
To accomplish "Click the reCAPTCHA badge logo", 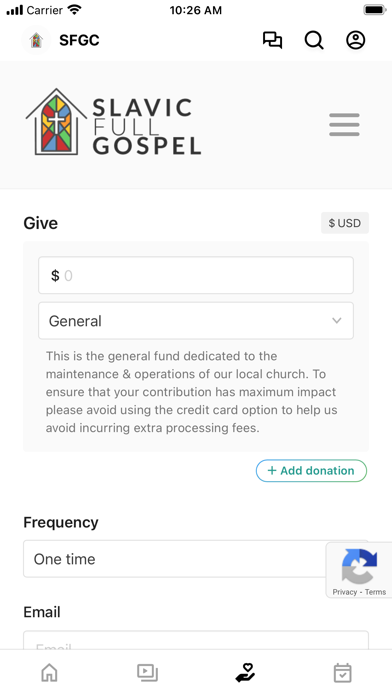I will [359, 566].
